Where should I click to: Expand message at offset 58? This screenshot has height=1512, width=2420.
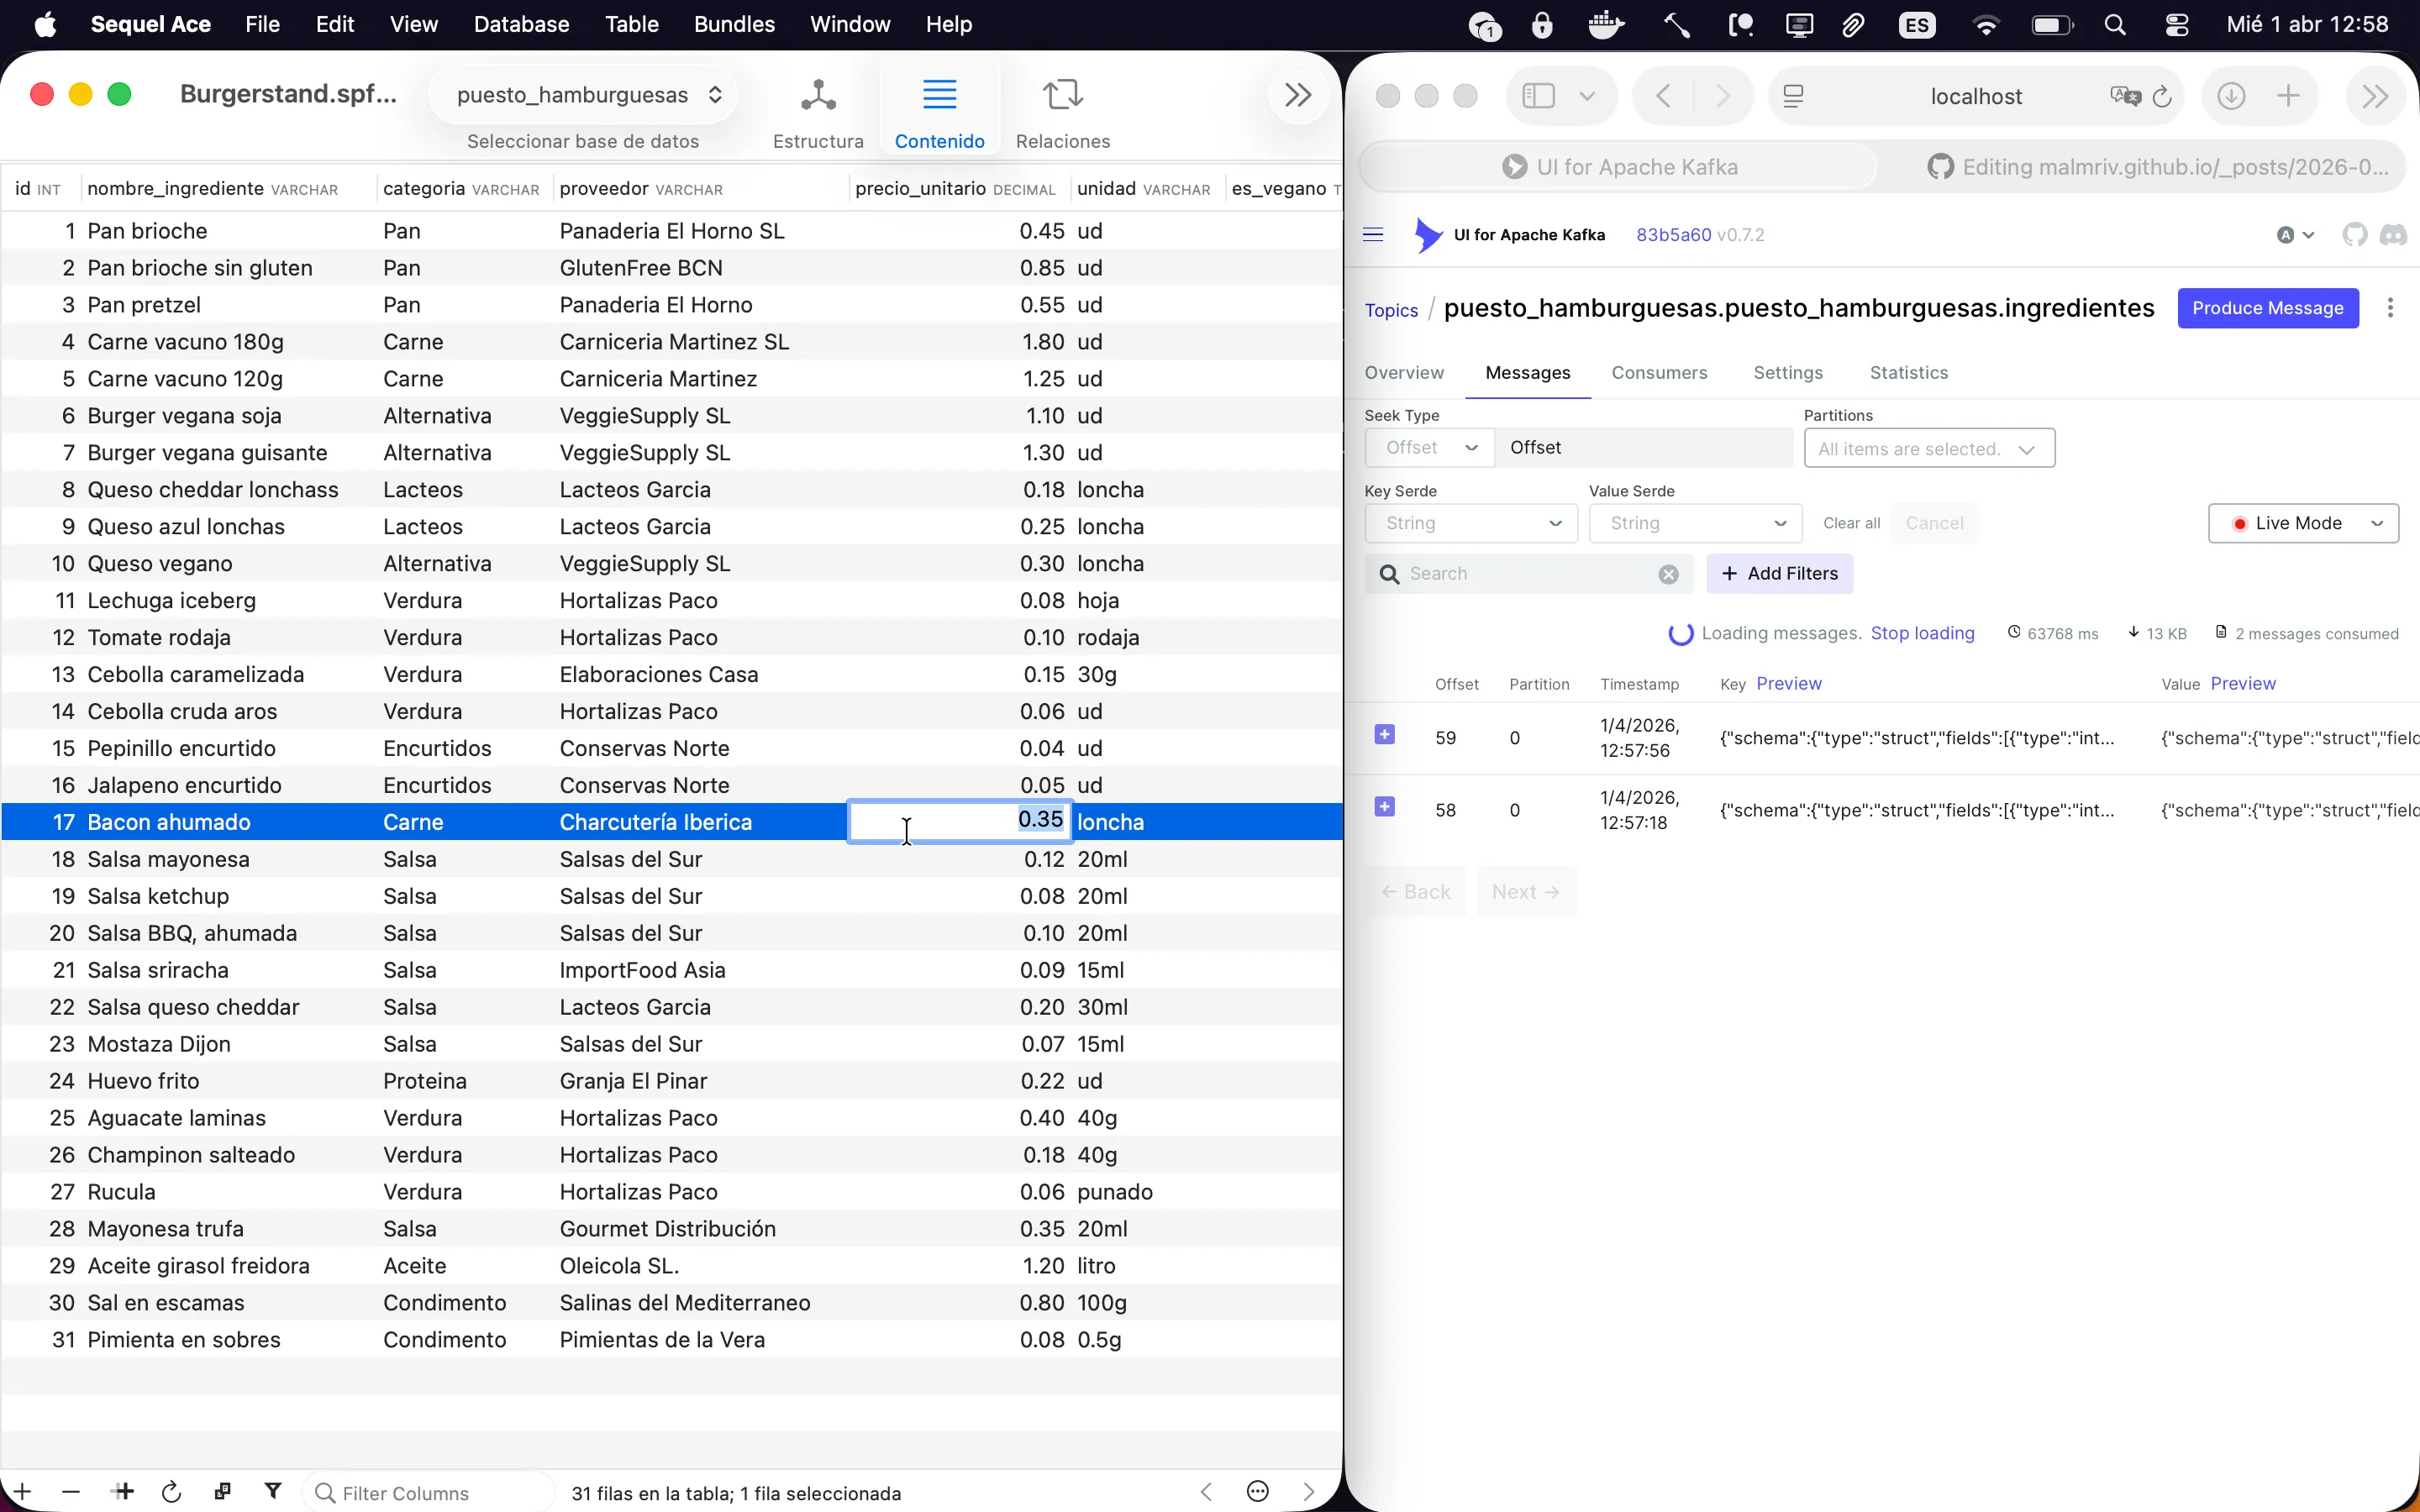(1384, 807)
